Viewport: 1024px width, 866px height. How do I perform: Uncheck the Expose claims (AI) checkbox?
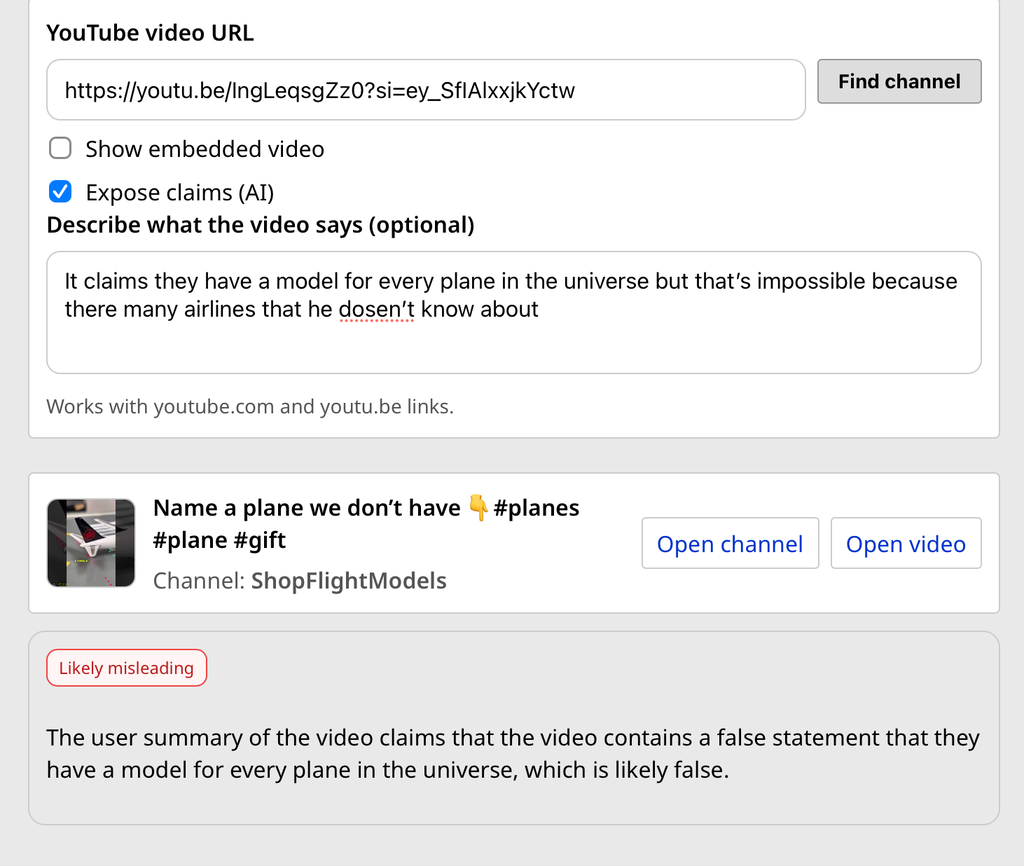click(x=61, y=192)
